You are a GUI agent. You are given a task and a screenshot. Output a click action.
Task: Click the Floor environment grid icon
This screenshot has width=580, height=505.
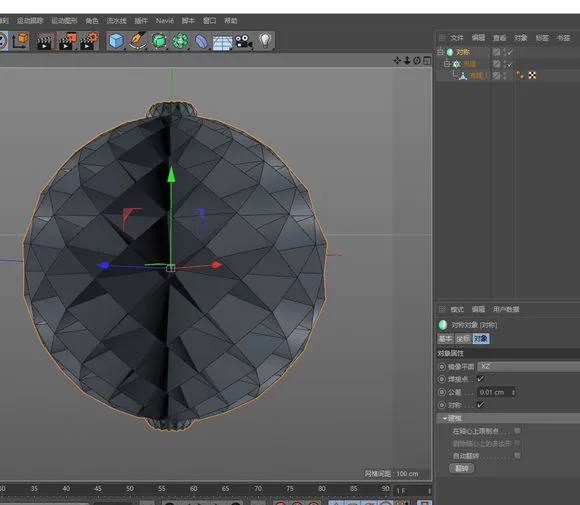point(222,42)
